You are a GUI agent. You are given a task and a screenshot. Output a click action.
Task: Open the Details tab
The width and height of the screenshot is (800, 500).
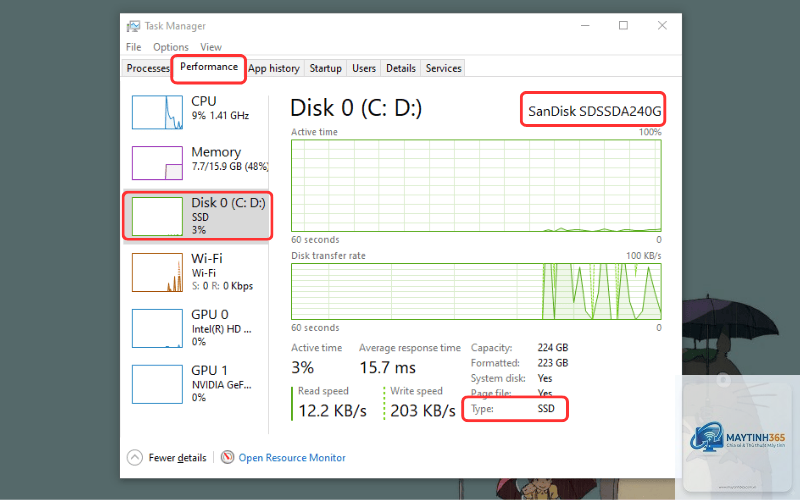click(x=401, y=68)
